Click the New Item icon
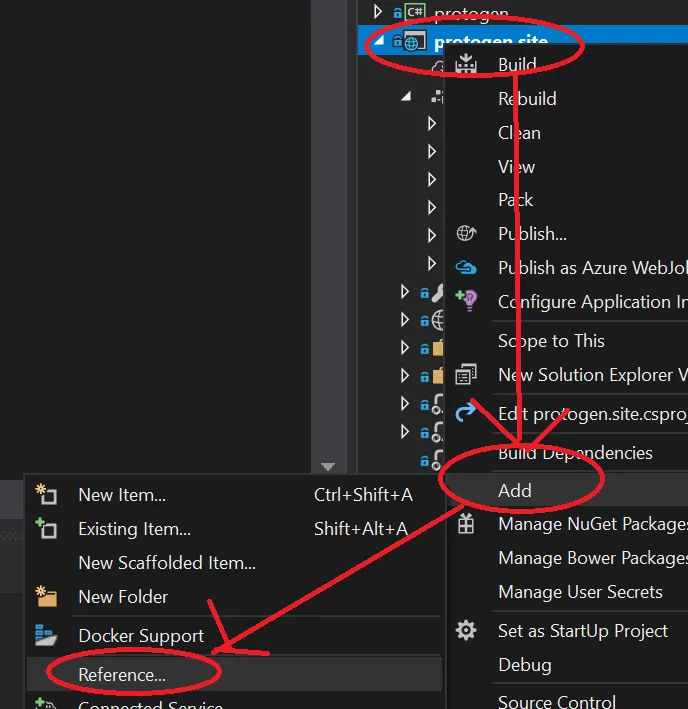Viewport: 688px width, 709px height. click(46, 494)
